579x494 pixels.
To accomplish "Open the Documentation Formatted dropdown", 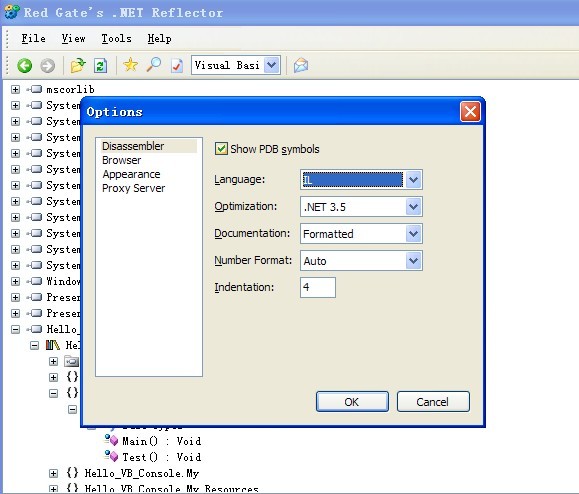I will [x=414, y=234].
